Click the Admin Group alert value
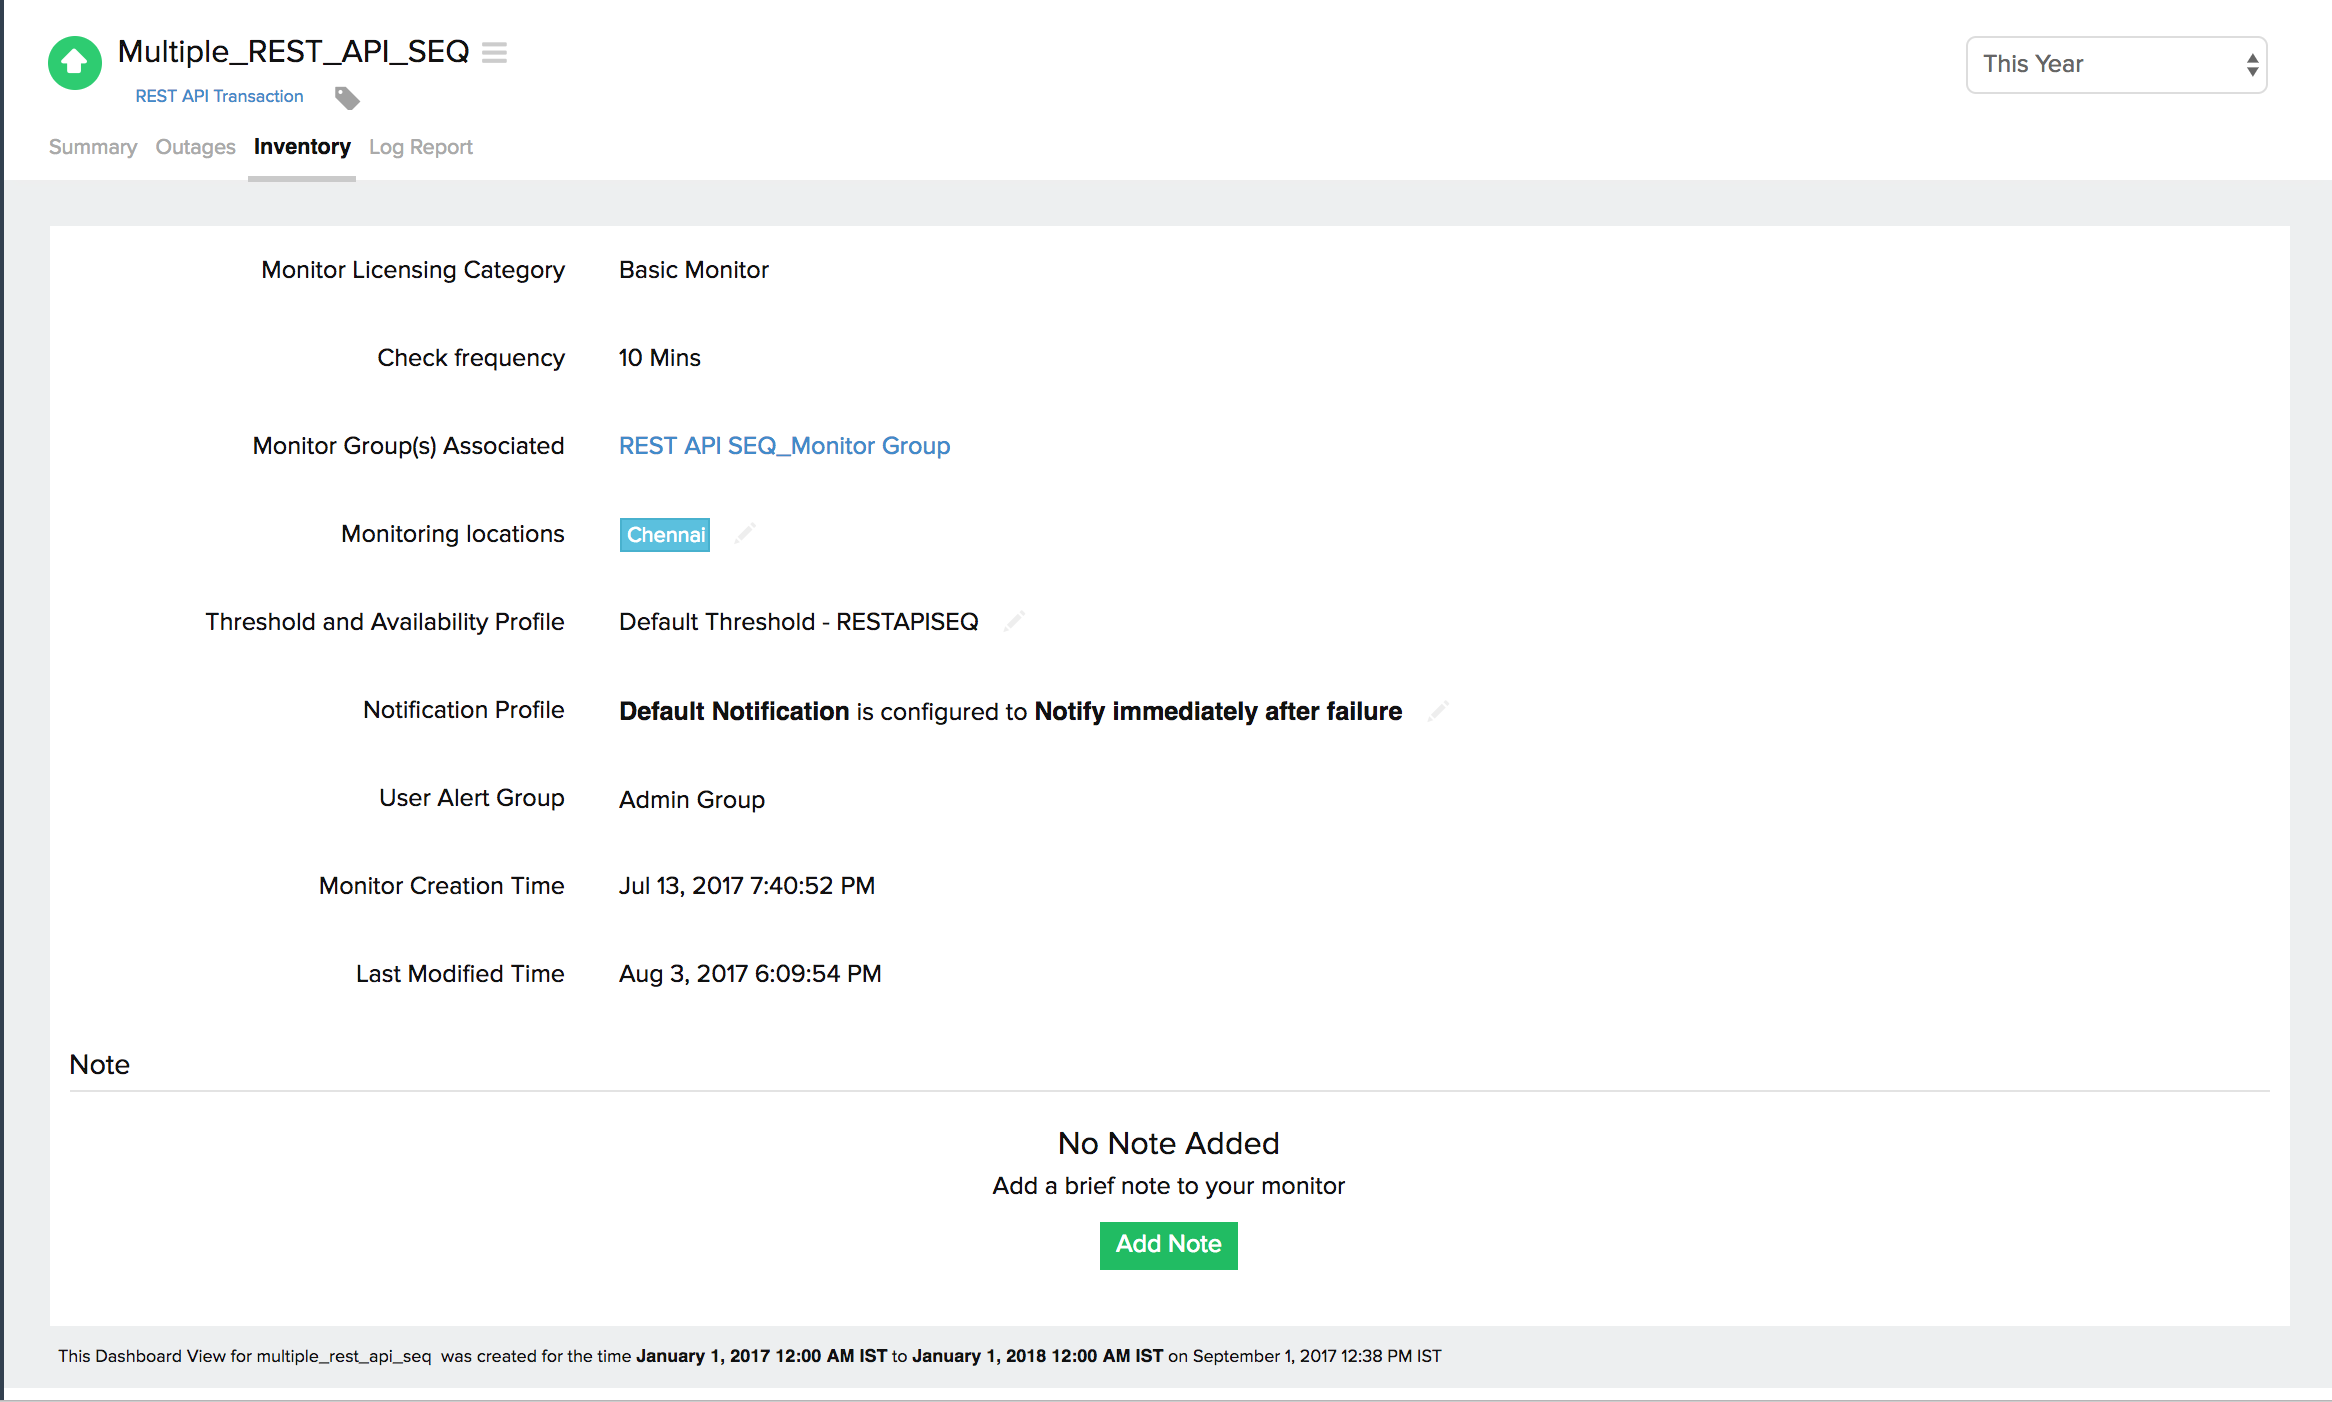Viewport: 2332px width, 1402px height. (691, 800)
